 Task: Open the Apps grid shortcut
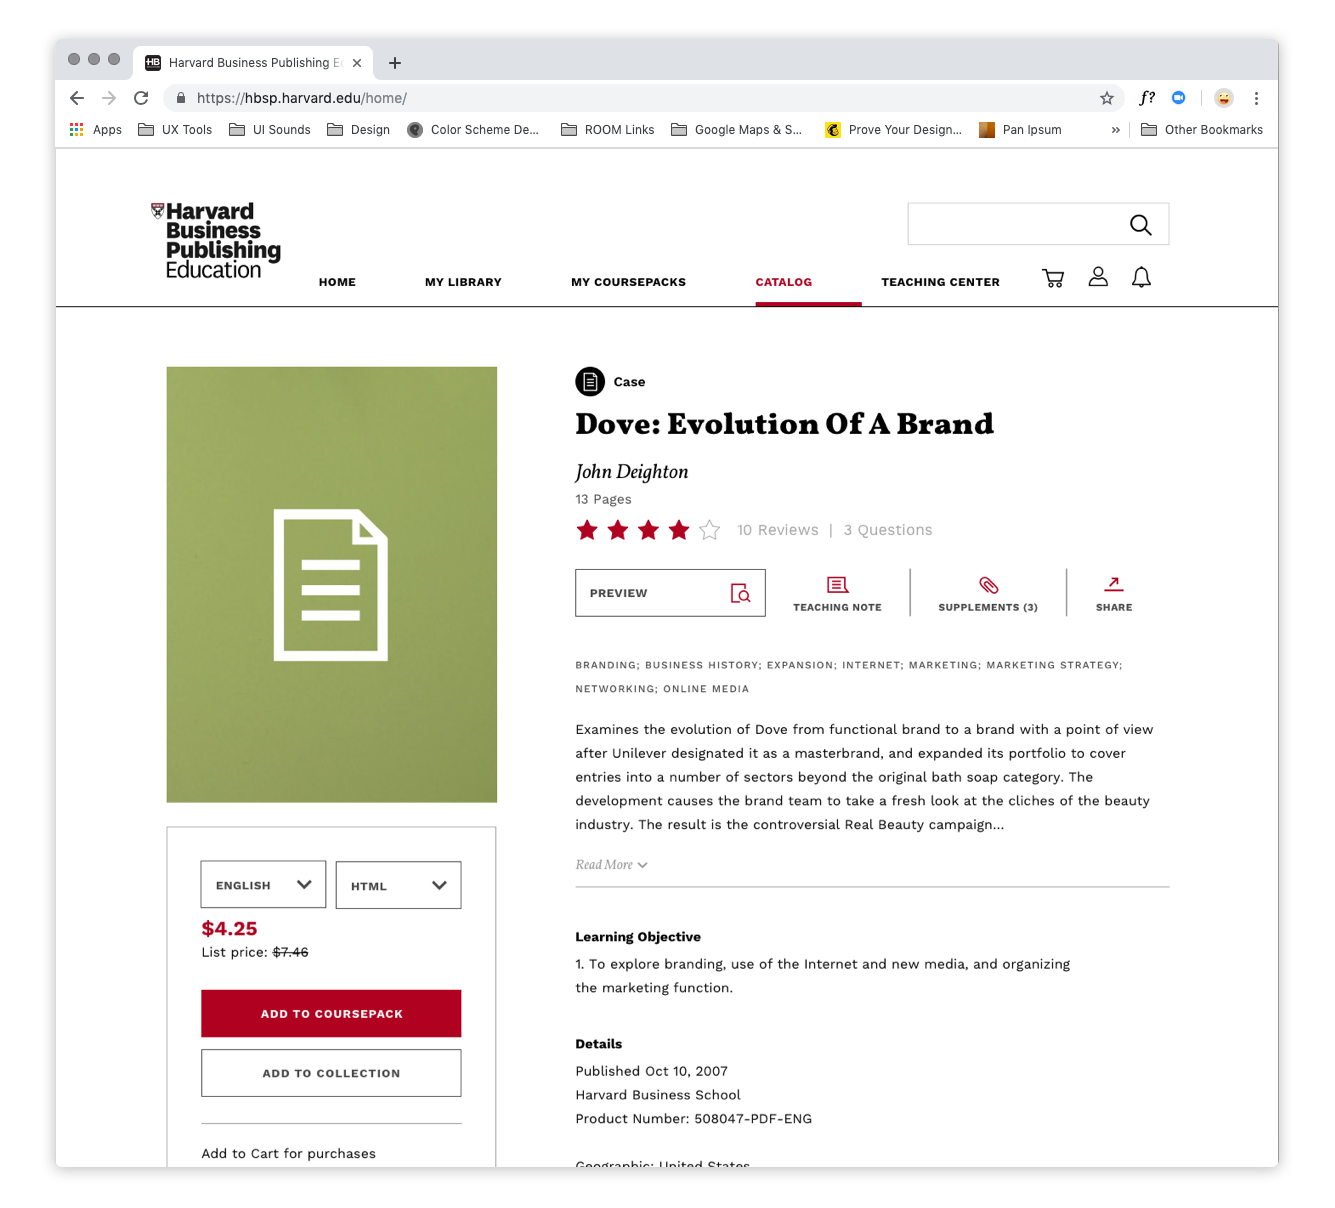(96, 130)
